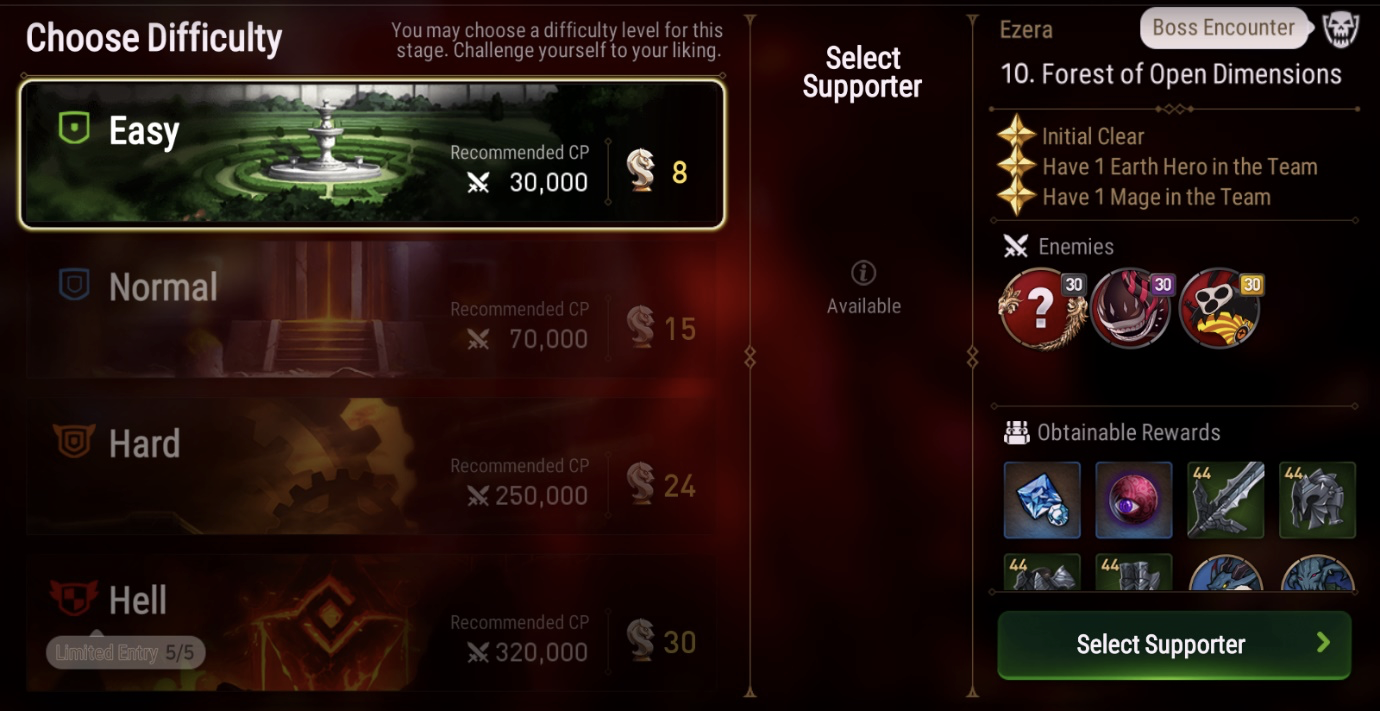Click the Boss Encounter label
Viewport: 1380px width, 711px height.
click(1224, 28)
